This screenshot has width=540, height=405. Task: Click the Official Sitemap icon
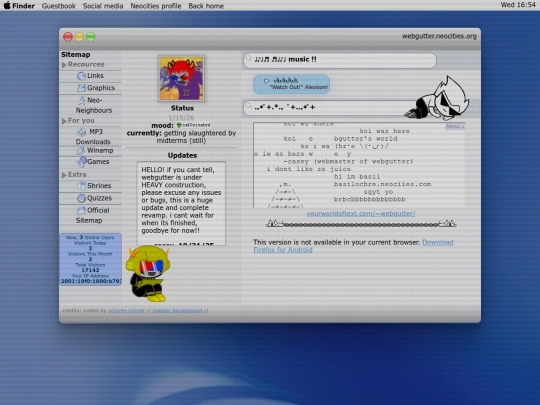click(x=81, y=210)
